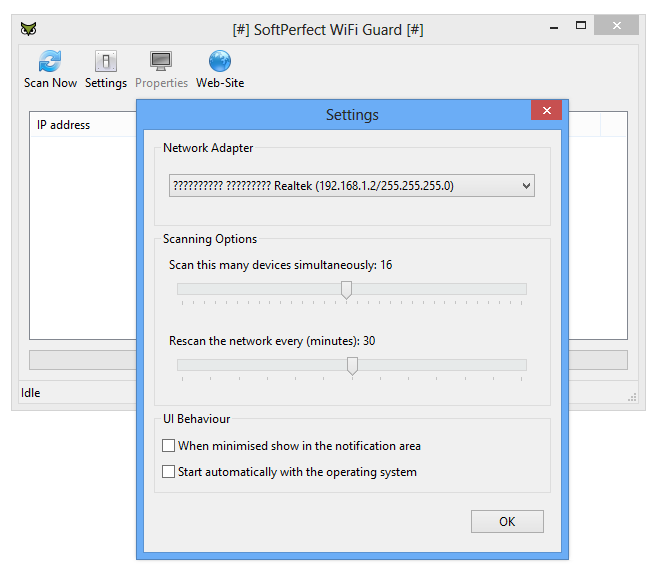This screenshot has height=583, width=663.
Task: Click the resize grip in main window corner
Action: (x=632, y=397)
